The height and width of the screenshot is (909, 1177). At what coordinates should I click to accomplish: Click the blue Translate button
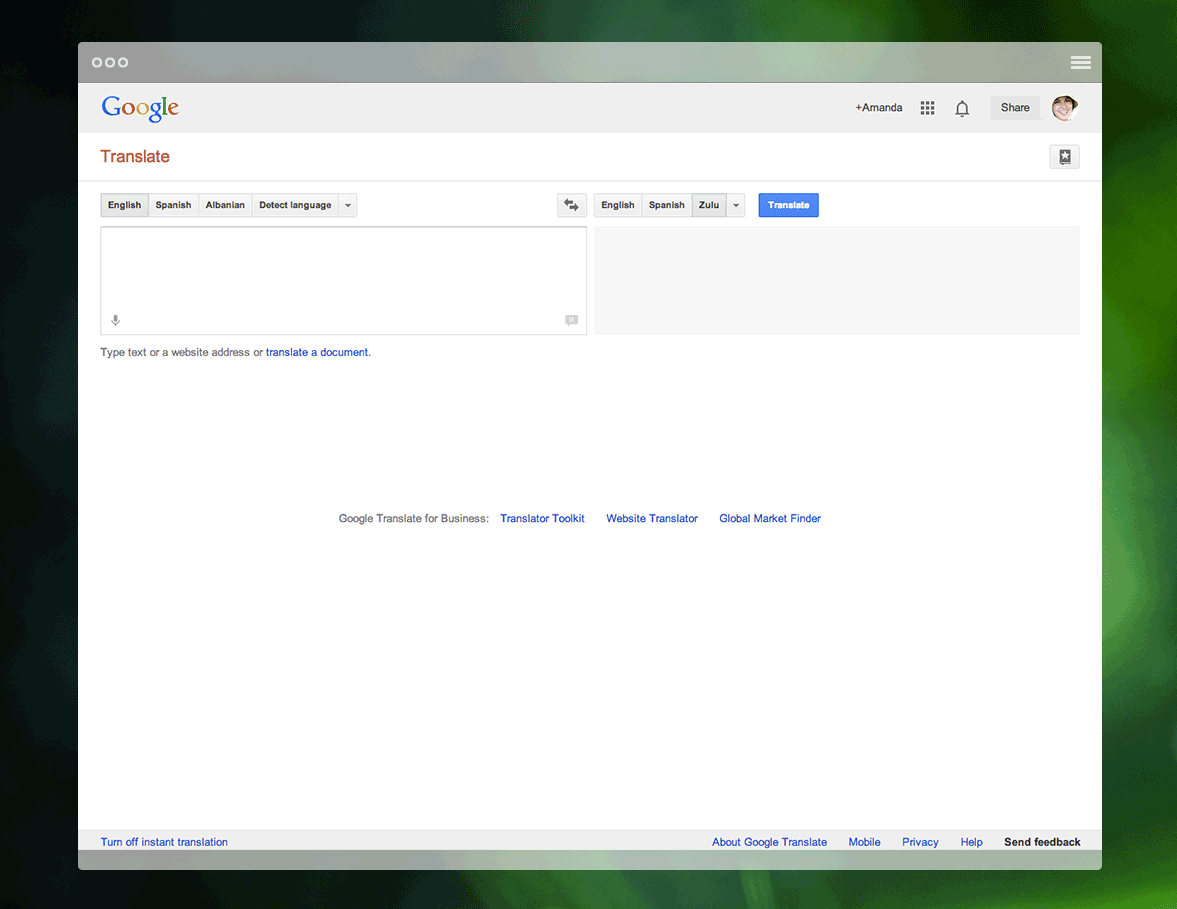click(788, 205)
